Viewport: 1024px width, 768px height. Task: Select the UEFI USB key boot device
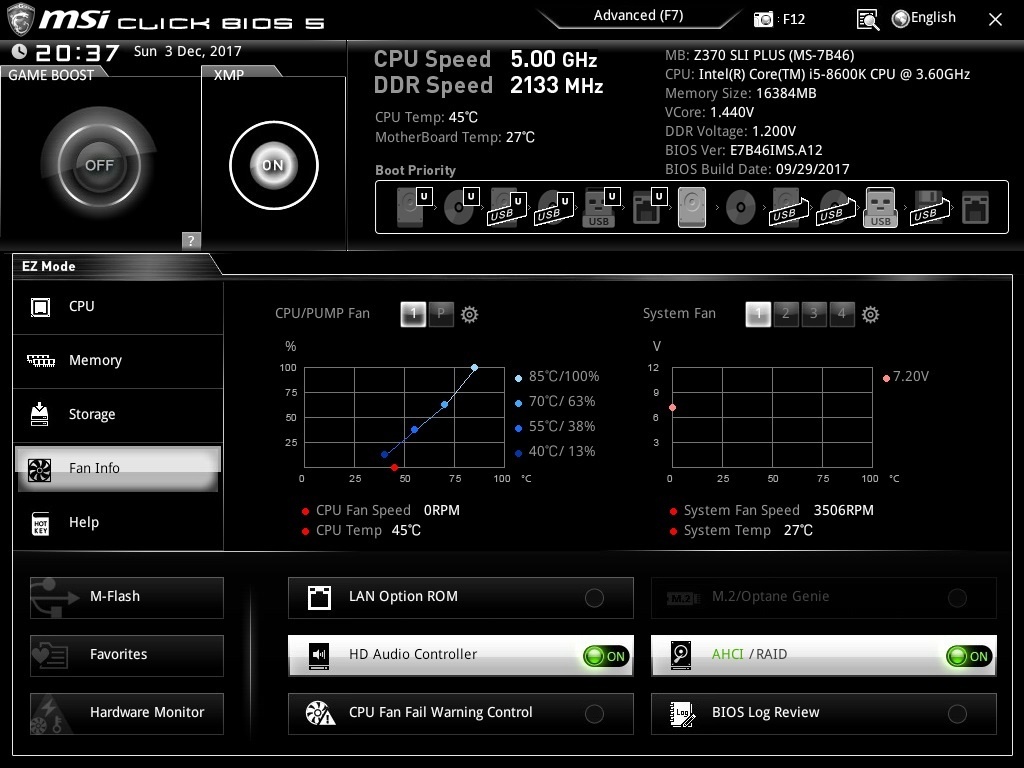601,208
